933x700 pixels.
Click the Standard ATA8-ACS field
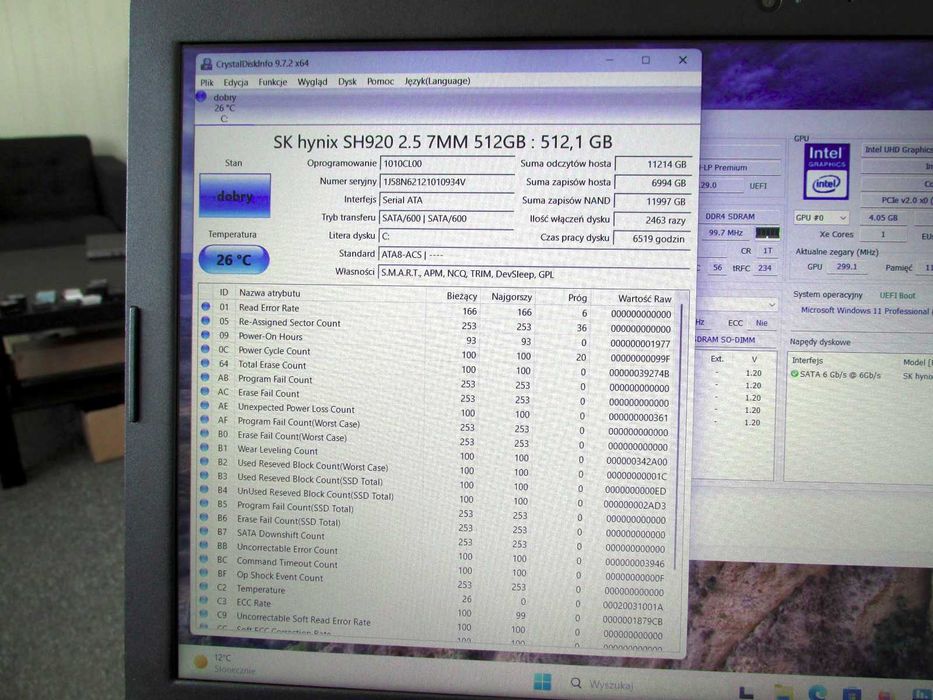point(534,254)
